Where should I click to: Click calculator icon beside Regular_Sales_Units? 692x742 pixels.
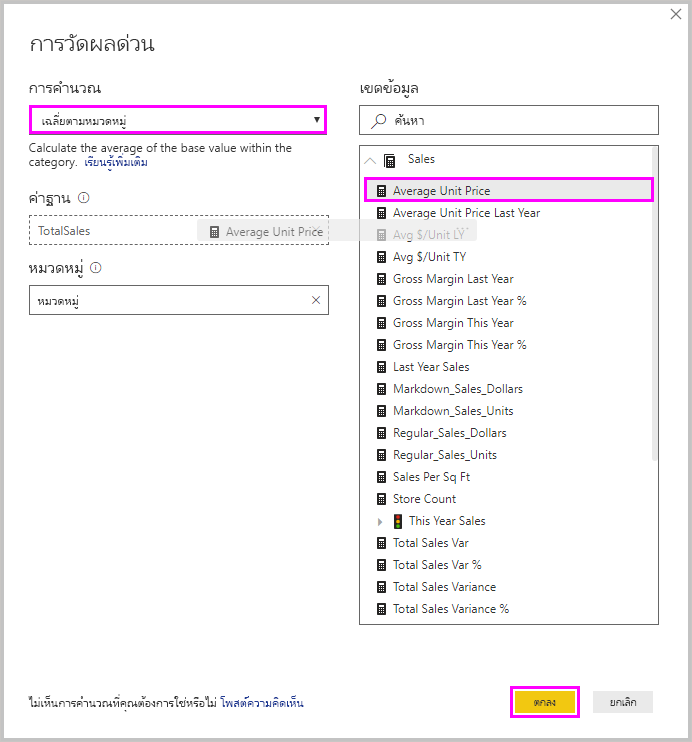[x=381, y=455]
